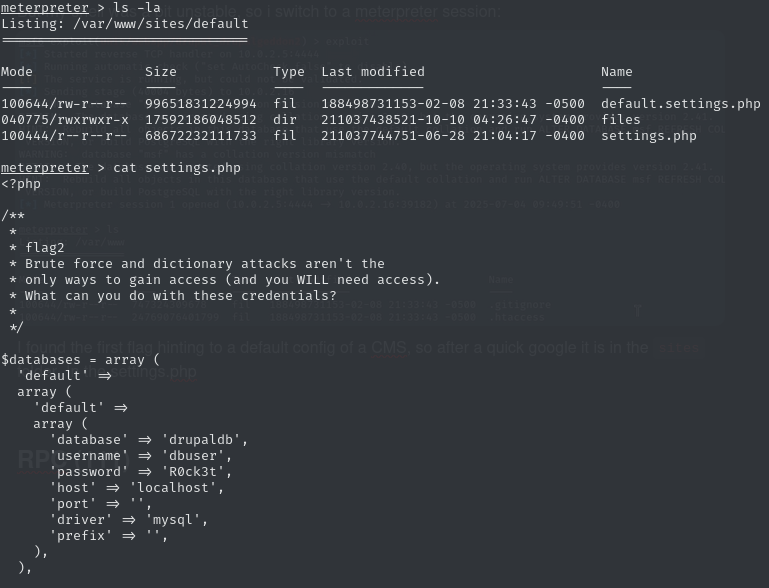
Task: Click the 'cat settings.php' command
Action: click(x=177, y=168)
